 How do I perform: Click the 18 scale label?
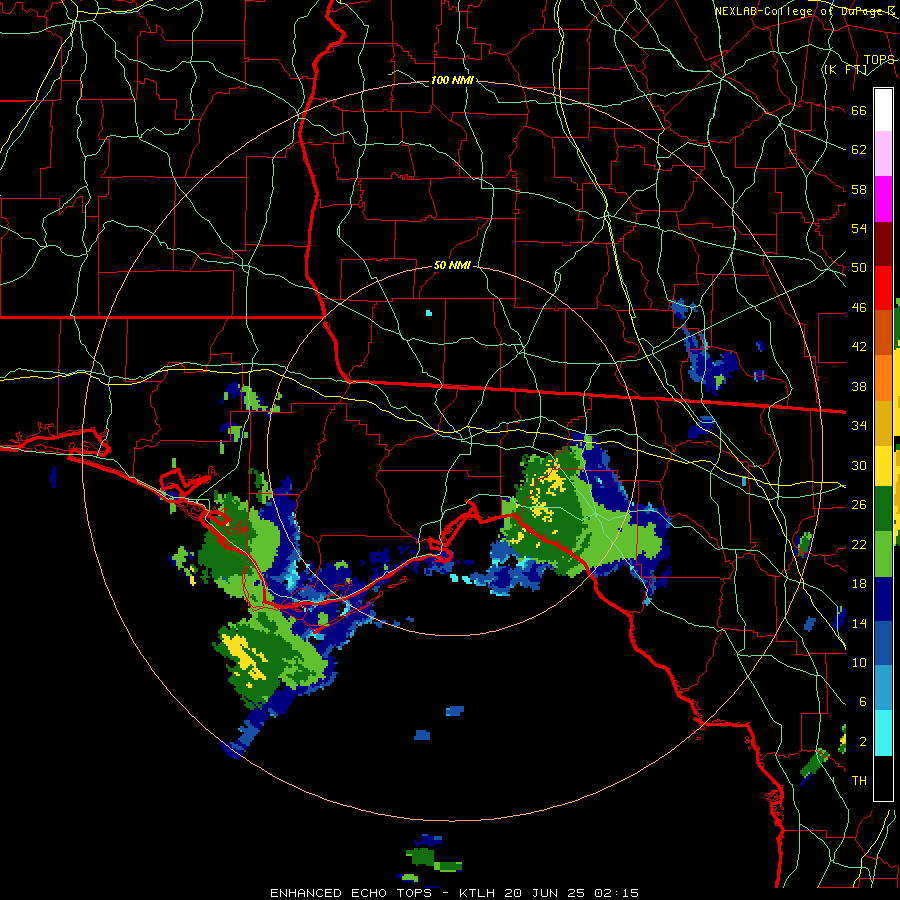tap(859, 584)
